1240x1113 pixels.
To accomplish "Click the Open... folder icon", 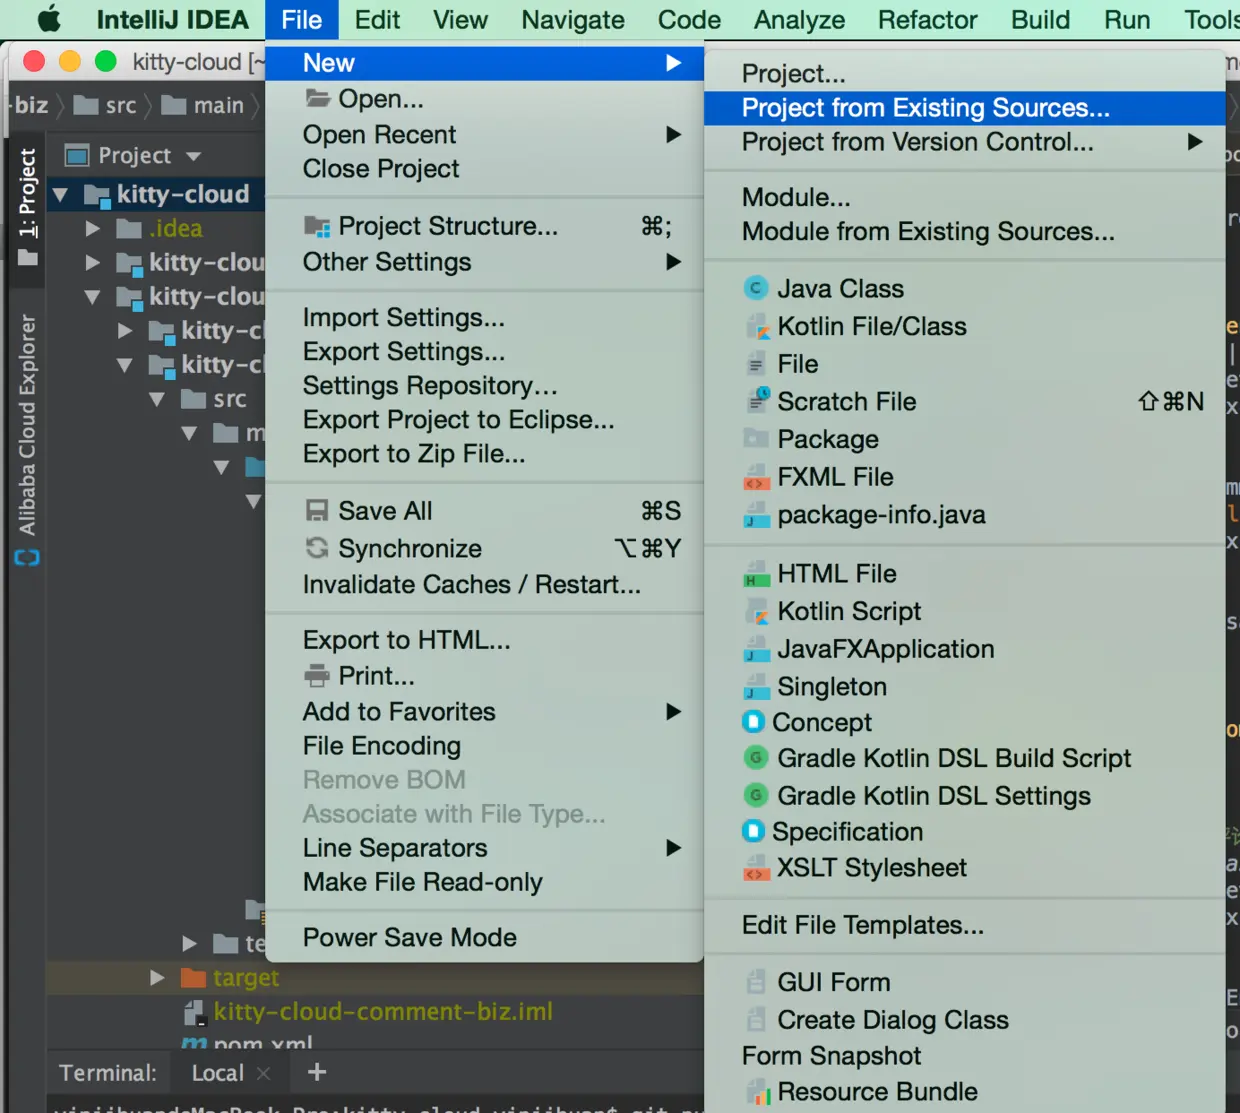I will click(317, 98).
